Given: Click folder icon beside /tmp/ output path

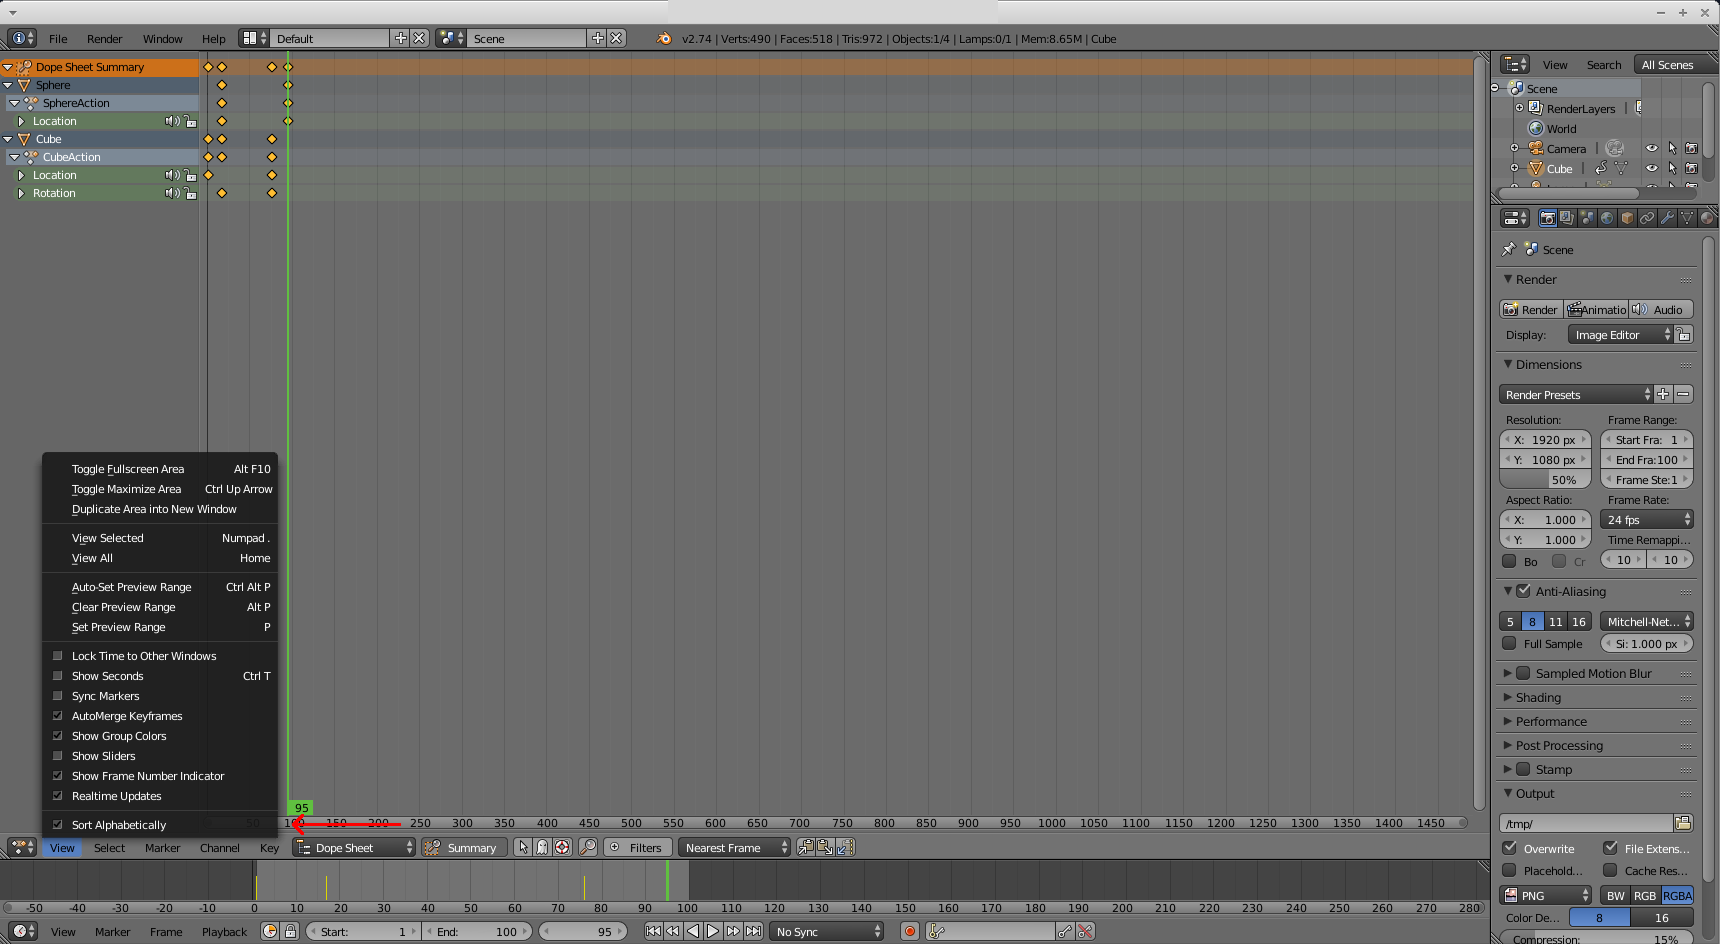Looking at the screenshot, I should [x=1683, y=823].
